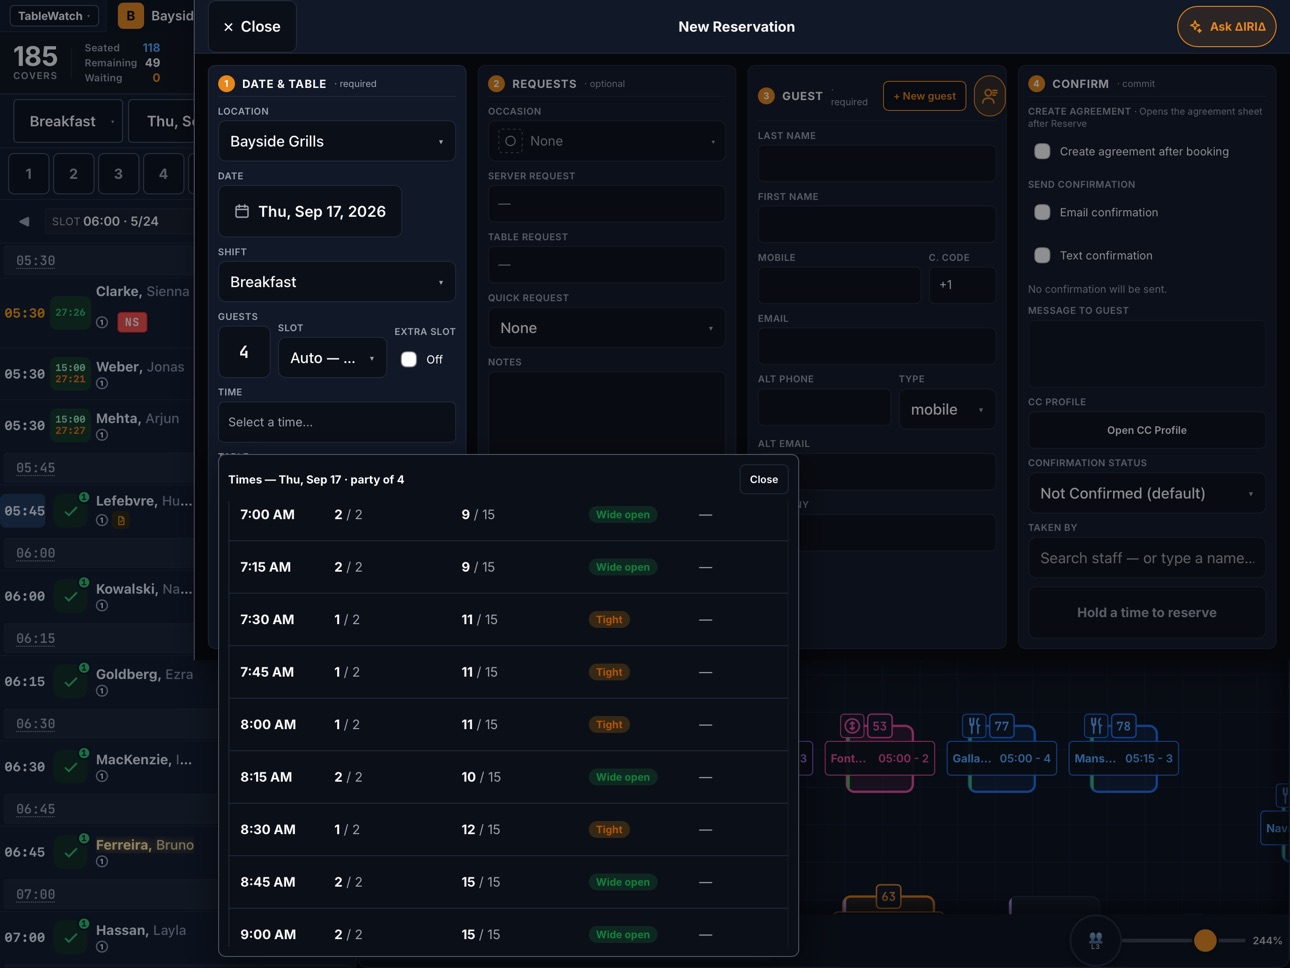Click Hold a time to reserve button
1290x968 pixels.
pos(1147,612)
